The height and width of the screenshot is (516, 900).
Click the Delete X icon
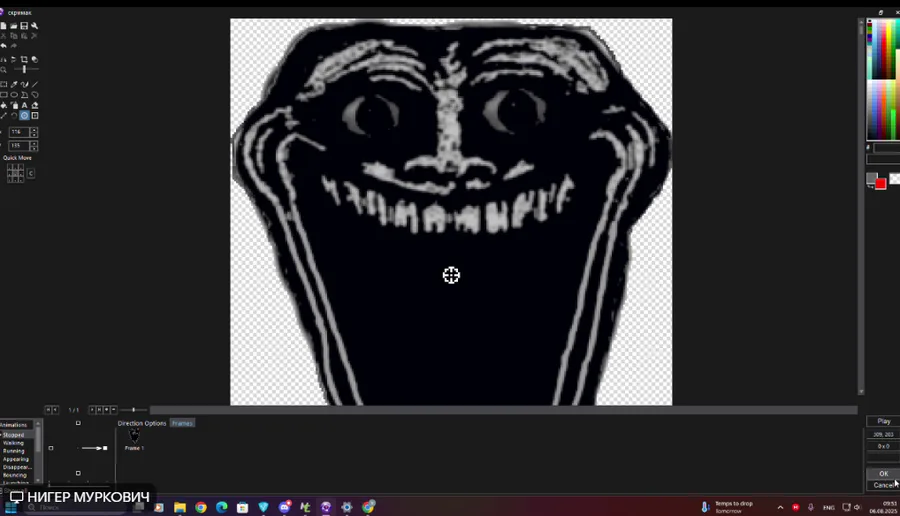tap(34, 36)
